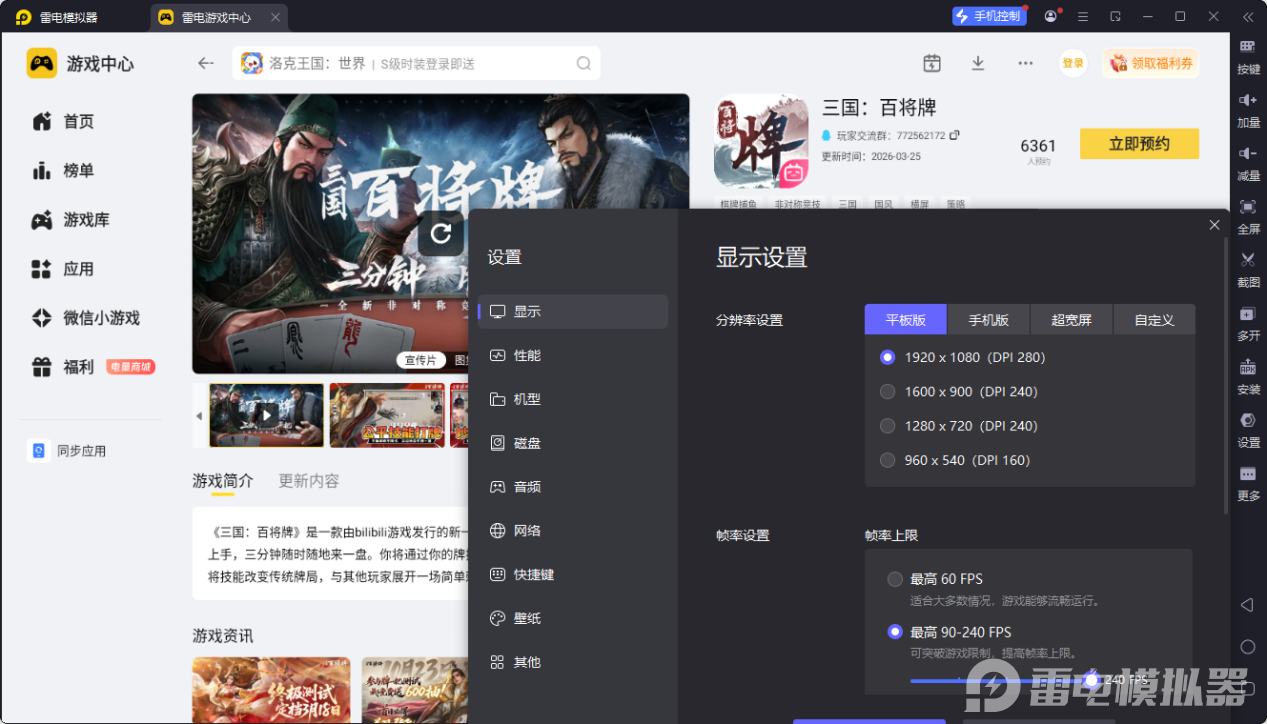Screen dimensions: 1267x724
Task: Switch to 游戏简介 tab
Action: click(223, 481)
